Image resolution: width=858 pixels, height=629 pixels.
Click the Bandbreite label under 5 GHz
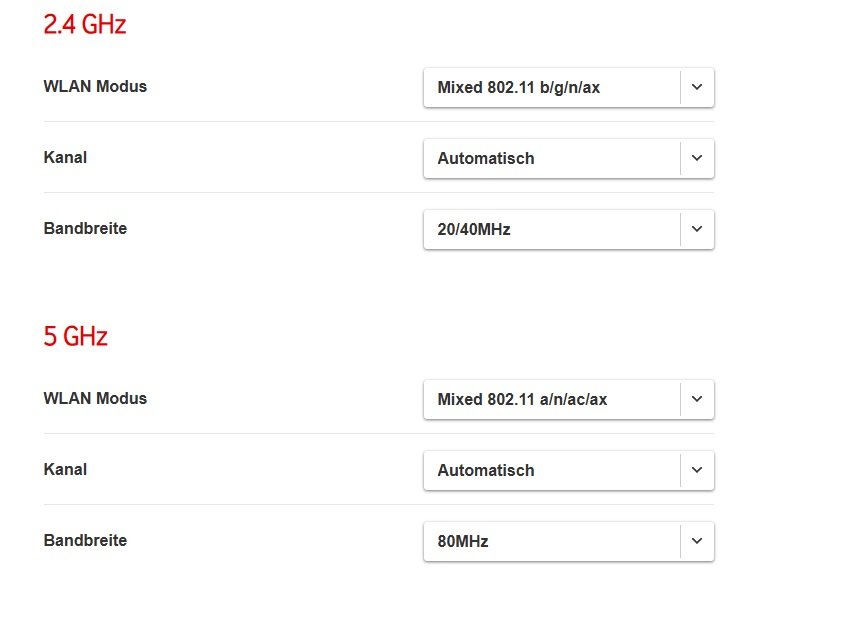[x=85, y=540]
